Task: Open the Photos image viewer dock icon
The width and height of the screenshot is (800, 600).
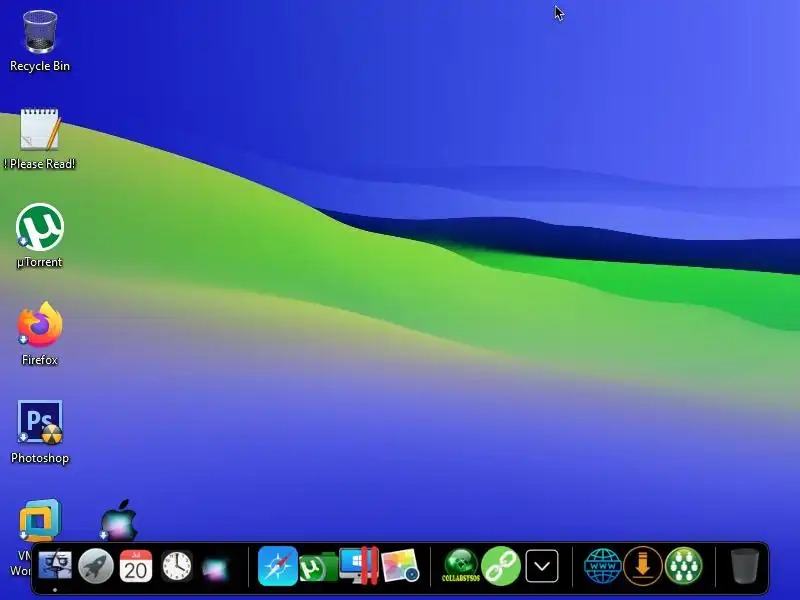Action: click(x=399, y=565)
